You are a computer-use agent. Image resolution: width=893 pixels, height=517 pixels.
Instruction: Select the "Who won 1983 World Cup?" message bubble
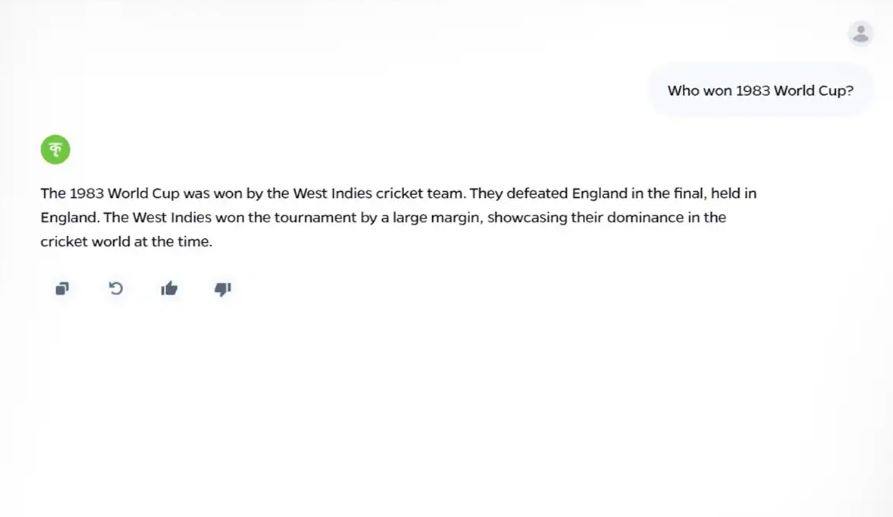[x=760, y=90]
